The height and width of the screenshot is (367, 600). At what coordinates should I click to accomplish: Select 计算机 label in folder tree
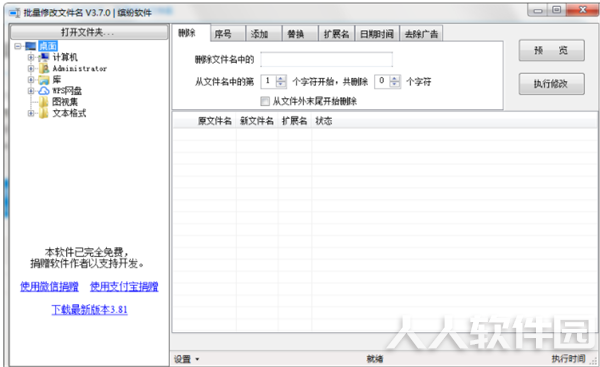click(65, 57)
